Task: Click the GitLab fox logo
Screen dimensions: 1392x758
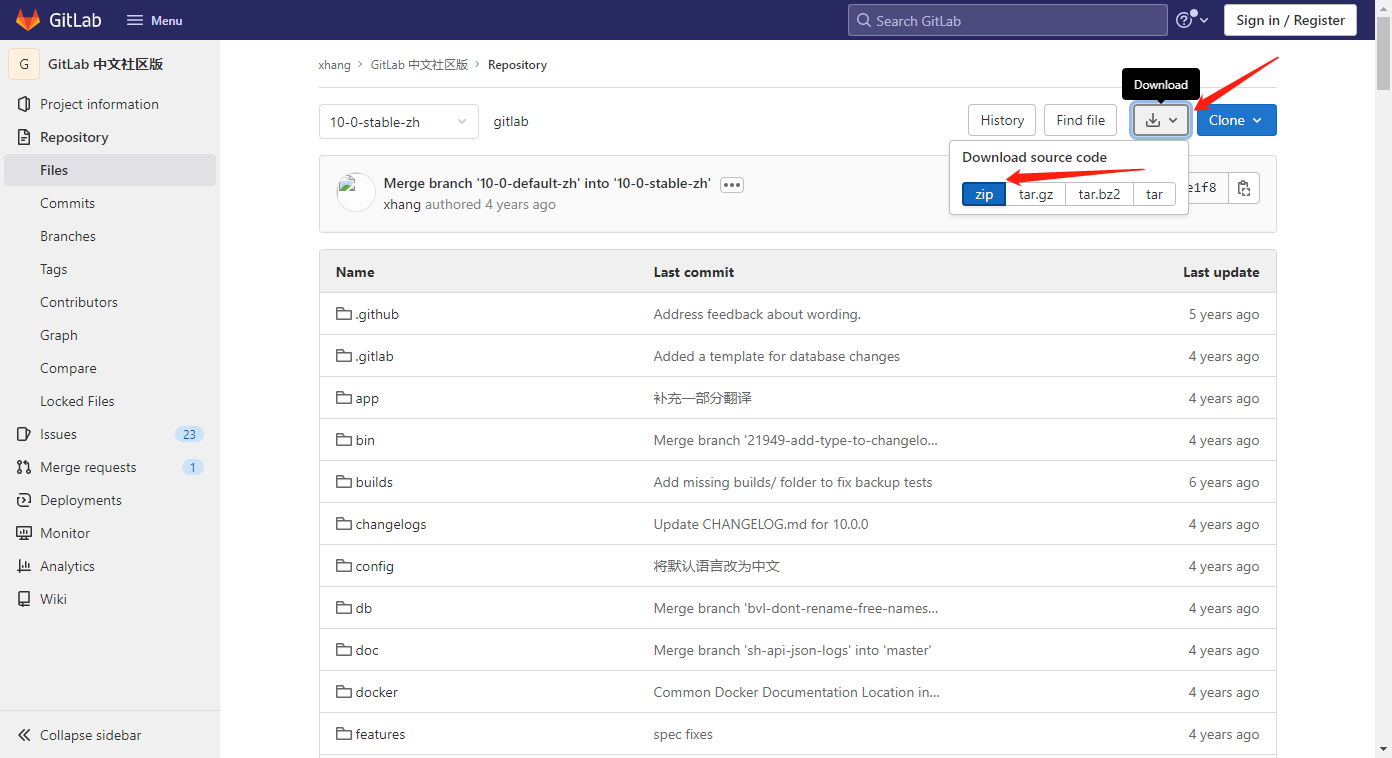Action: 27,19
